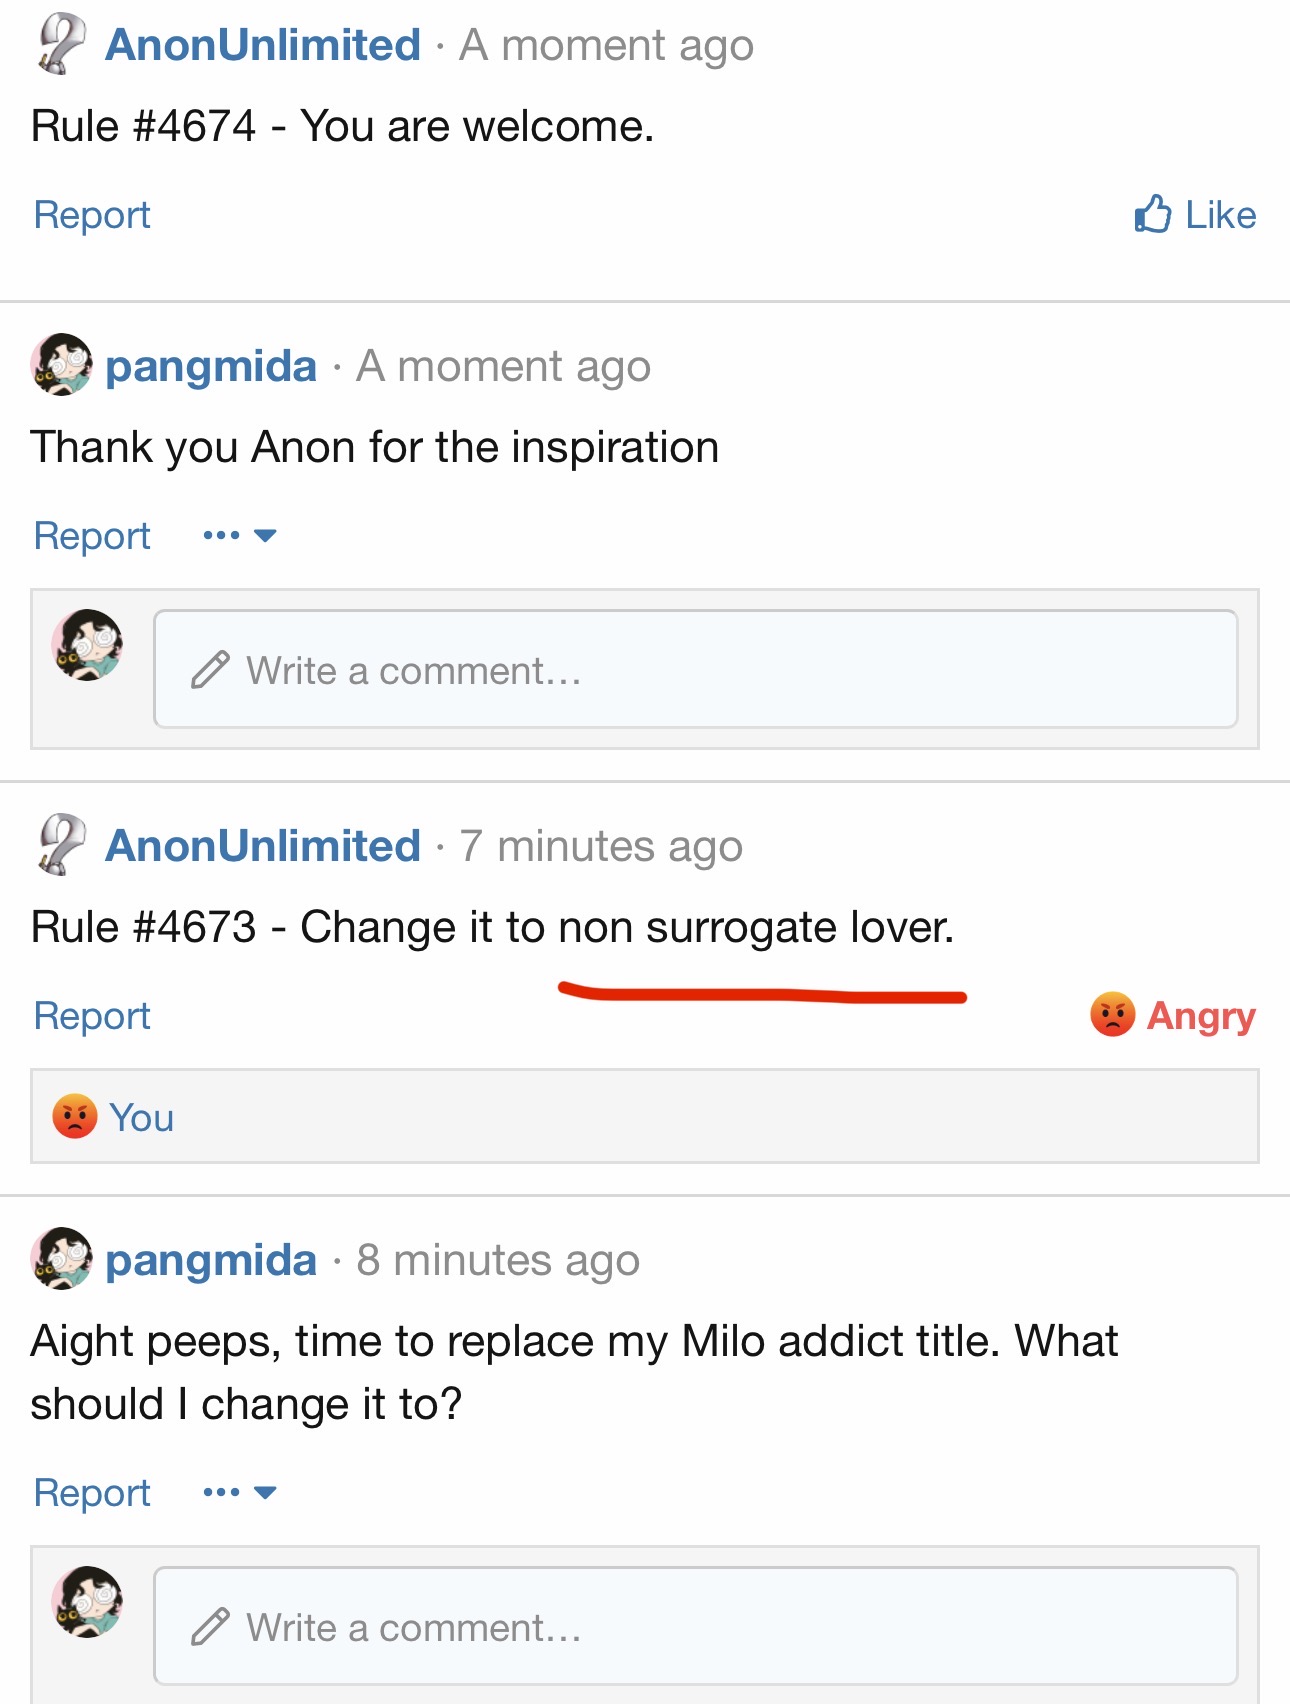Open the pangmida profile link on the 8 minutes ago post

point(211,1260)
